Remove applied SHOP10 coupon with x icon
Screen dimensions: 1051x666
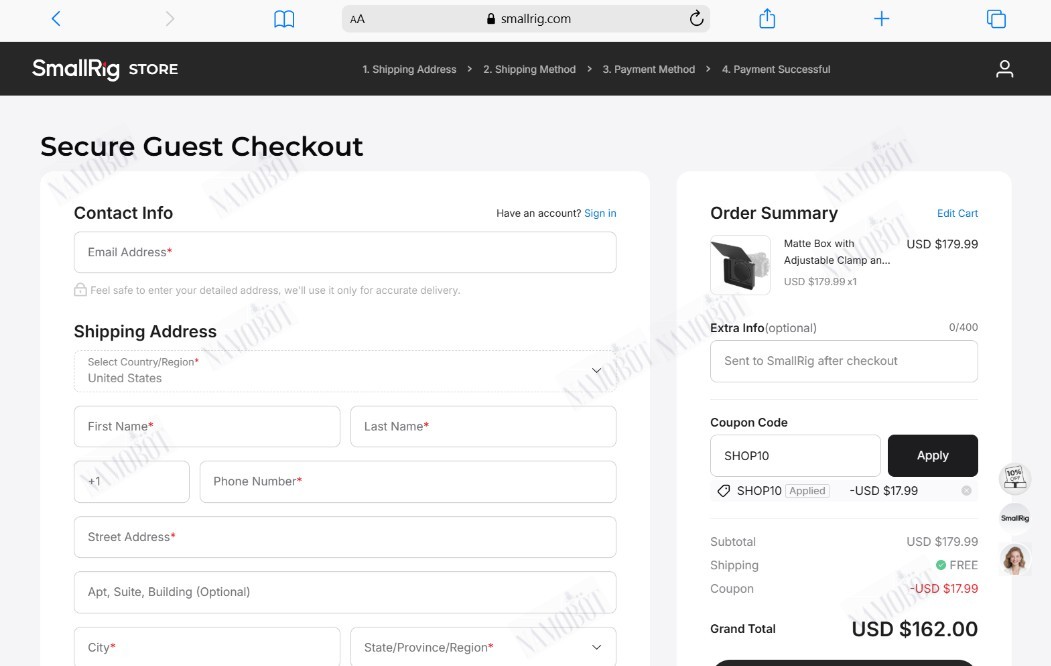966,490
